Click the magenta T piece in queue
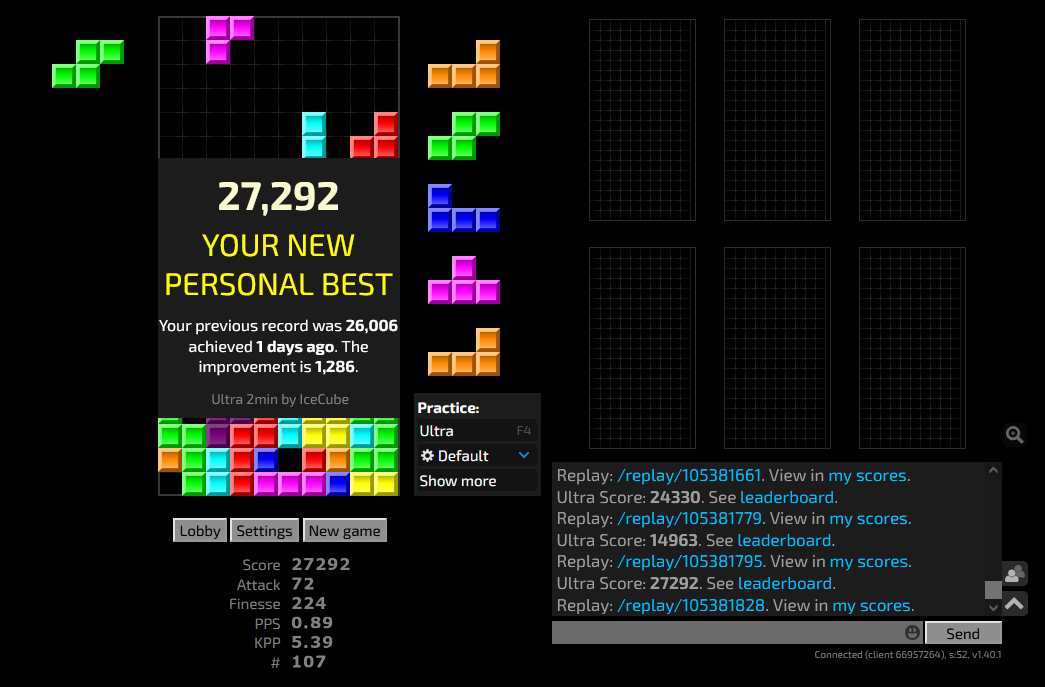Screen dimensions: 1045x687 tap(464, 280)
